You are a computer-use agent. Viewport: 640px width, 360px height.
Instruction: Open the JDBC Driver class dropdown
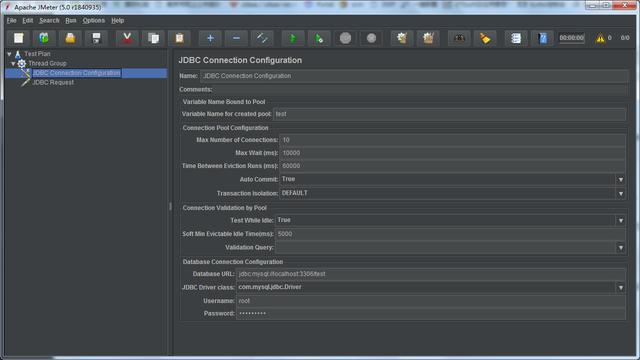(x=620, y=288)
